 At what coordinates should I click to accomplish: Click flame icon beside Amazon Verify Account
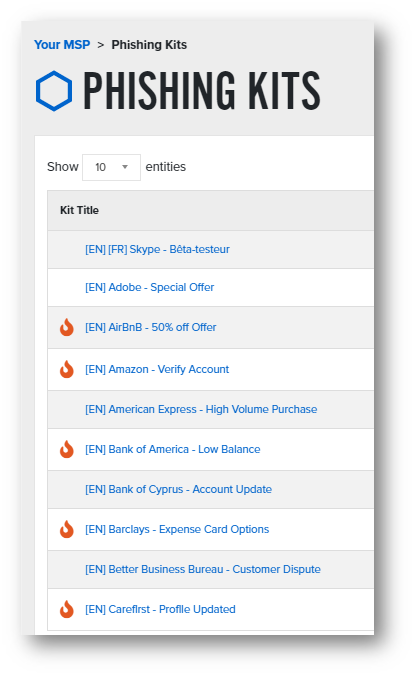click(x=67, y=369)
